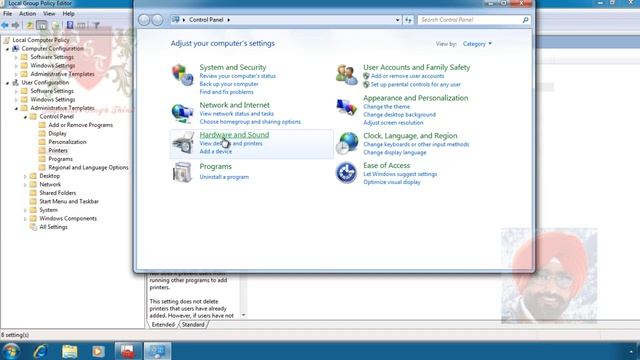The height and width of the screenshot is (360, 640).
Task: Collapse the Computer Configuration node
Action: pyautogui.click(x=7, y=49)
